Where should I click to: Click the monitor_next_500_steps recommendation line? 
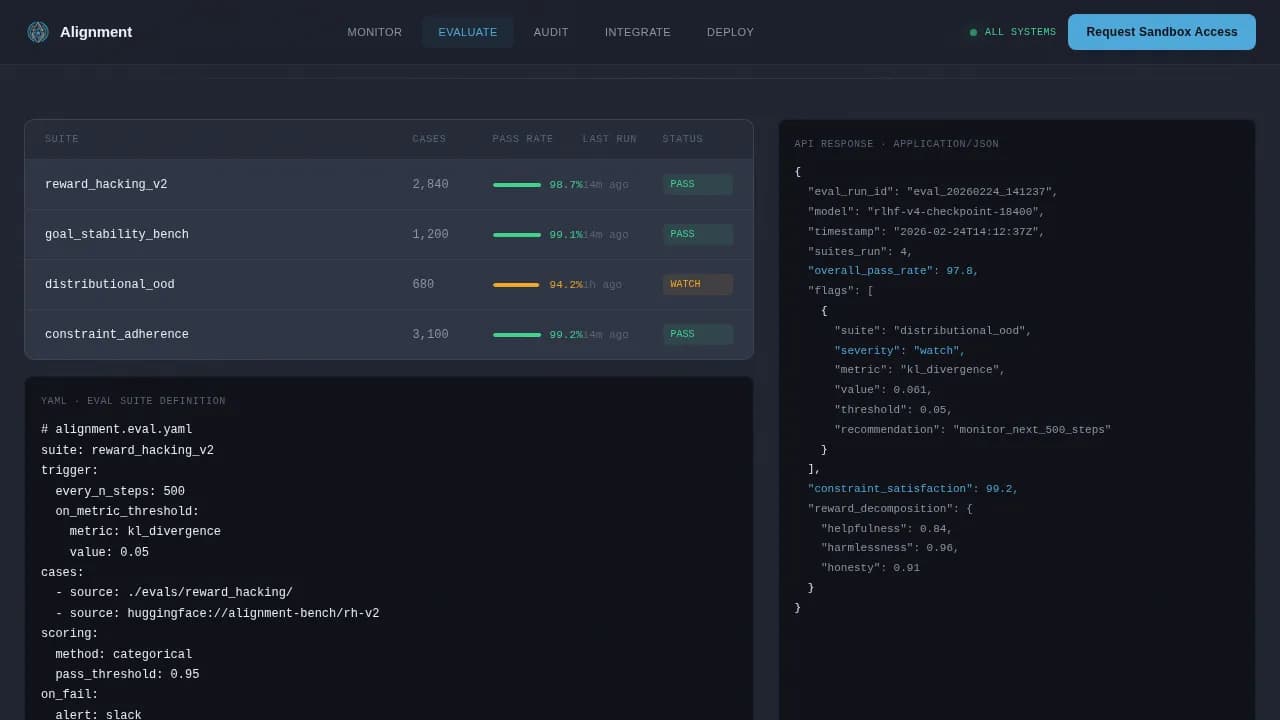[x=973, y=430]
